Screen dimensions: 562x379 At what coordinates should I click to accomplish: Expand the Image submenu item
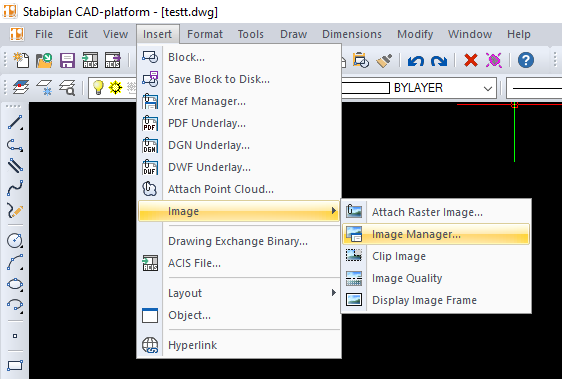239,211
